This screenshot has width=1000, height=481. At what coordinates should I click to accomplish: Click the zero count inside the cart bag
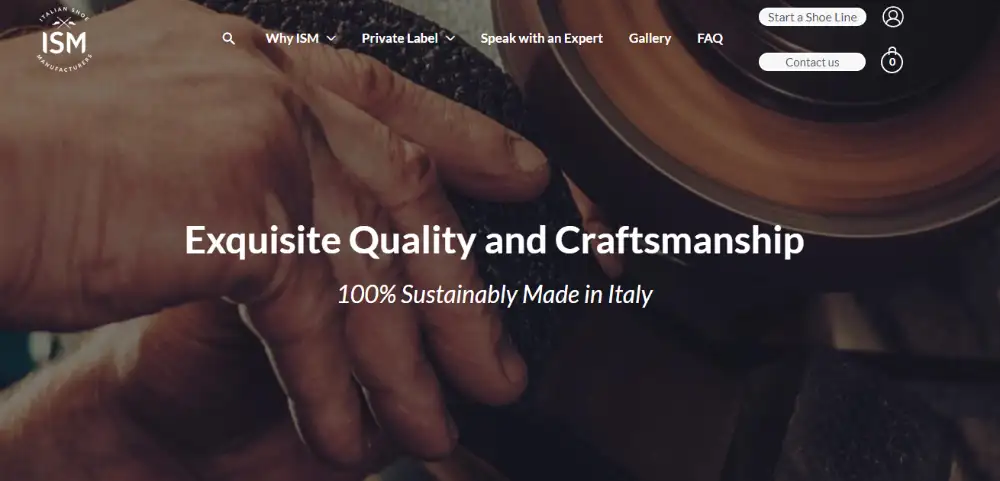tap(892, 63)
